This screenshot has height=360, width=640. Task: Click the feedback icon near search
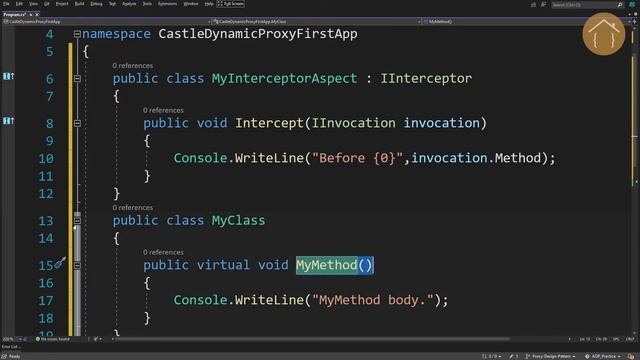(543, 5)
